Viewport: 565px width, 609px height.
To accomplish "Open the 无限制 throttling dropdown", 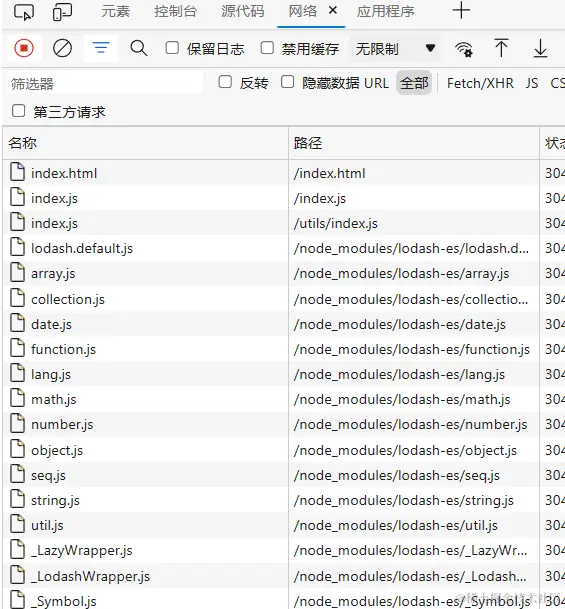I will (x=395, y=49).
